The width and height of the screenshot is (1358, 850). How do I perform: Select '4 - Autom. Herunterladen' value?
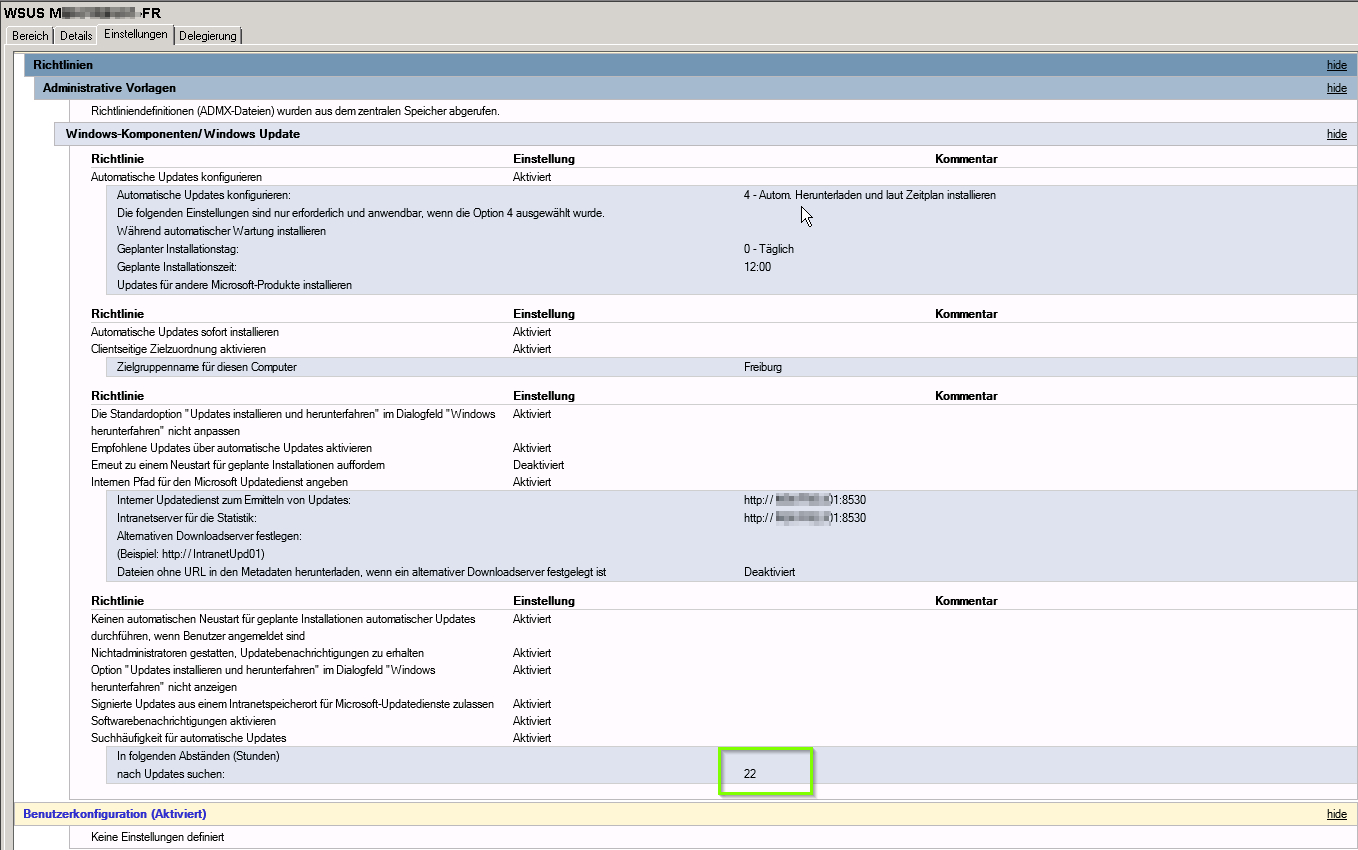[869, 195]
